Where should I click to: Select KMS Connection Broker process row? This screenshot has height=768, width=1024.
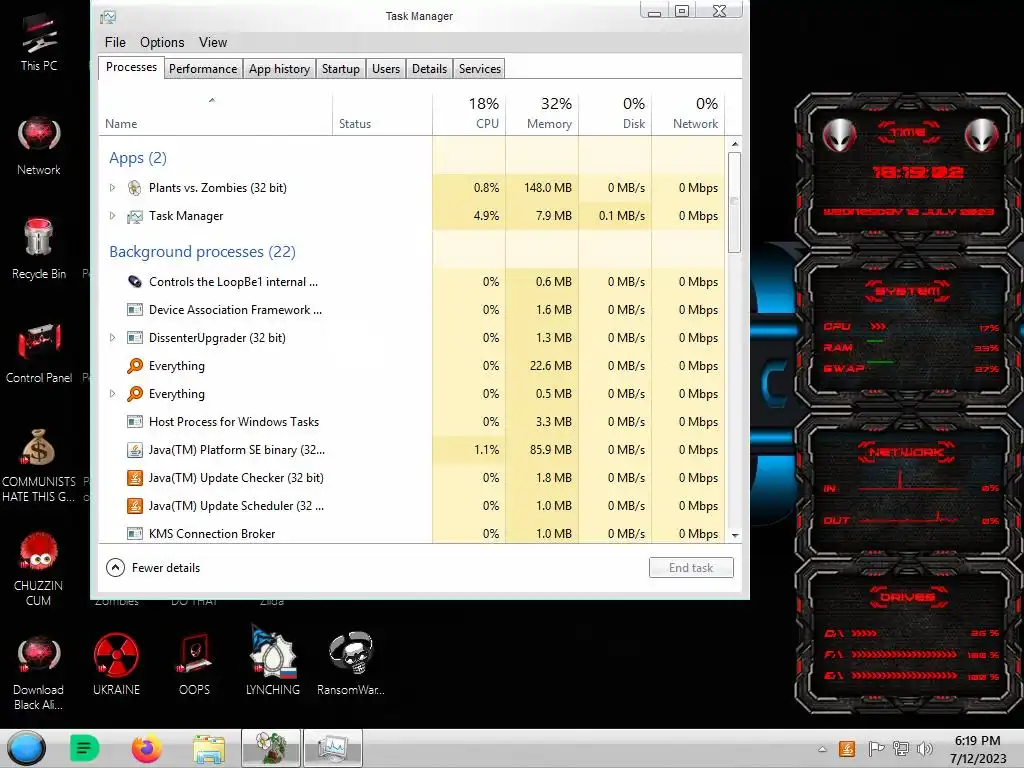[x=411, y=533]
